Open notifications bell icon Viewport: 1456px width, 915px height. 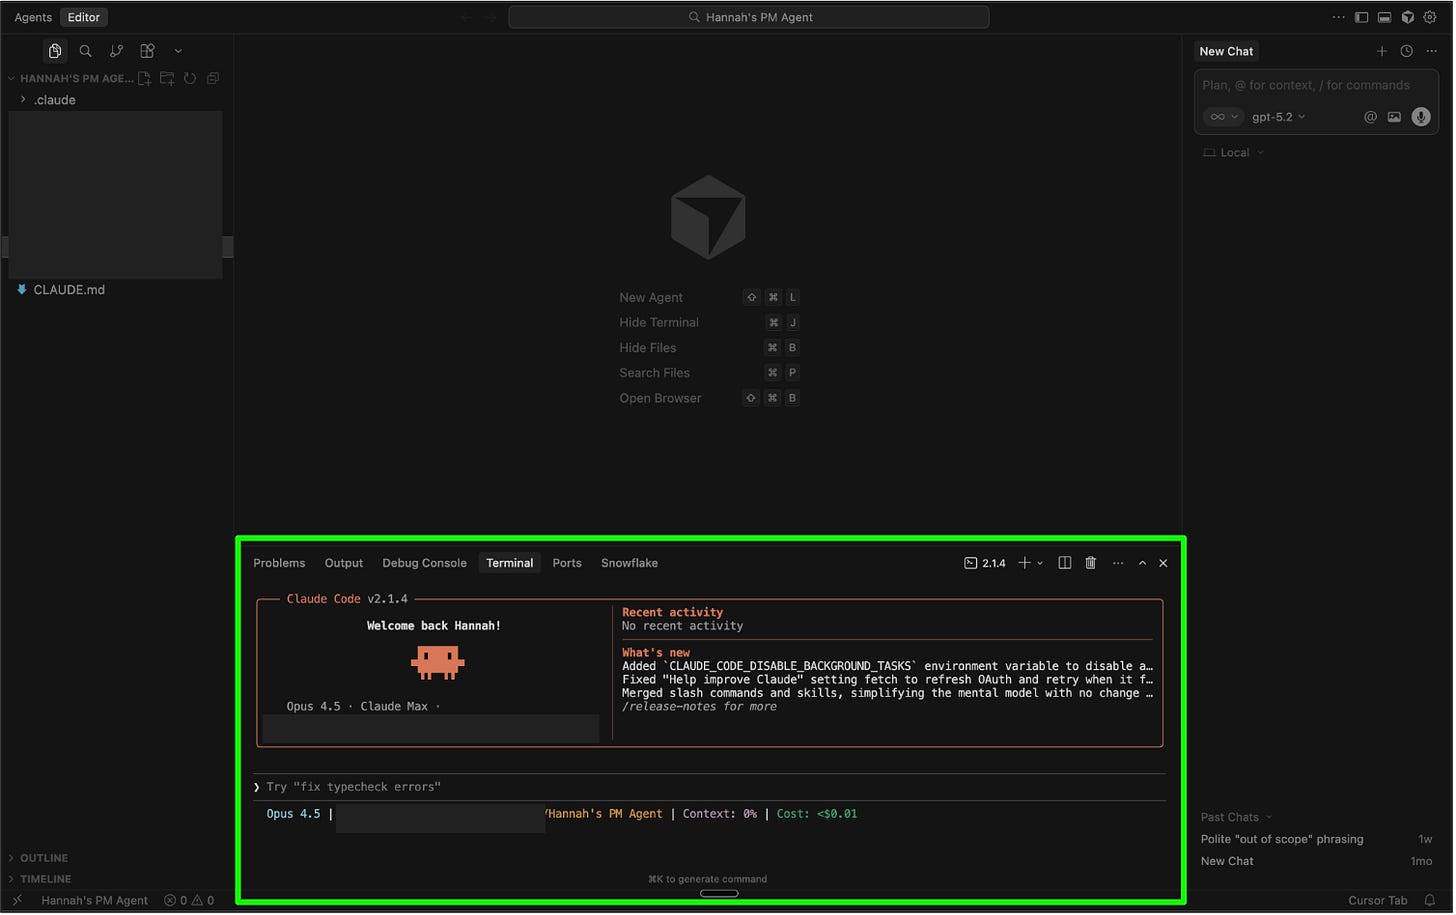pyautogui.click(x=1430, y=900)
